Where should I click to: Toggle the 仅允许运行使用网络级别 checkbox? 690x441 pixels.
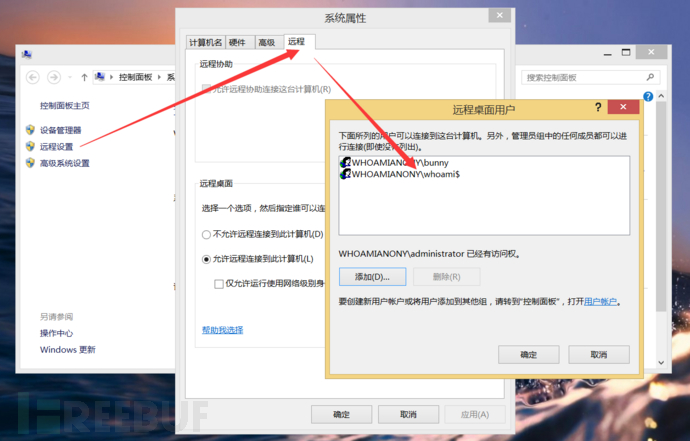[x=219, y=284]
